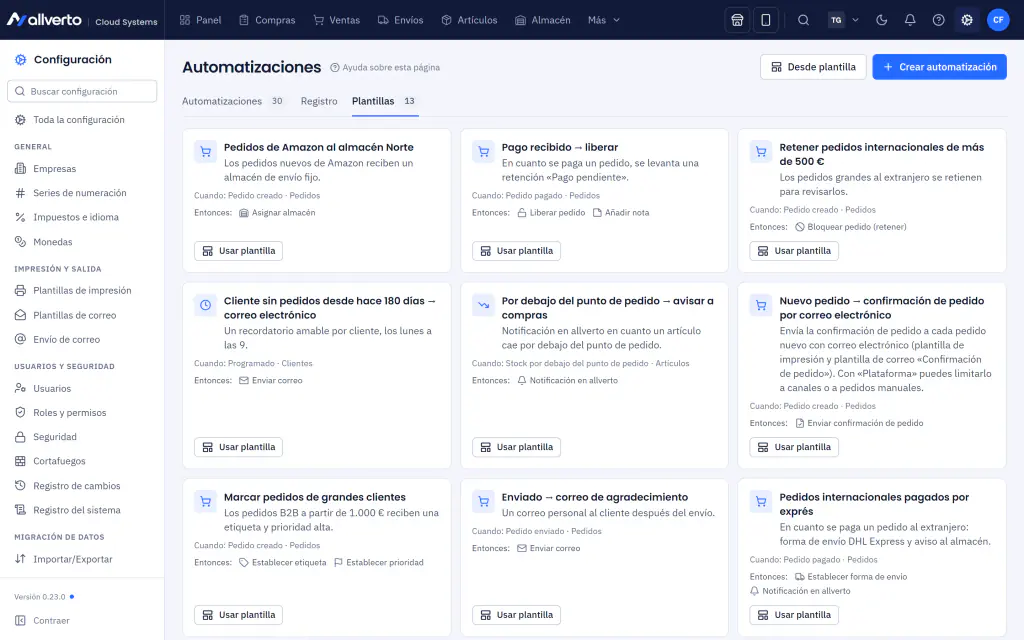The image size is (1024, 640).
Task: Open TG company switcher dropdown
Action: coord(843,20)
